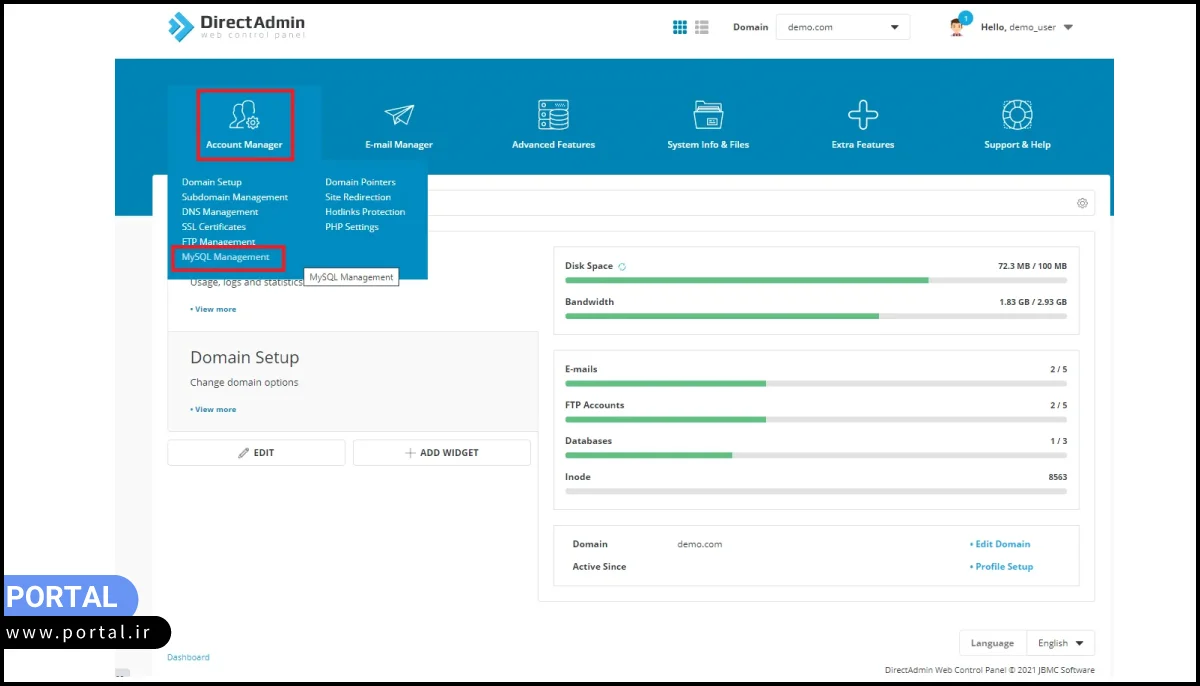The height and width of the screenshot is (686, 1200).
Task: Open the Account Manager icon menu
Action: [244, 116]
